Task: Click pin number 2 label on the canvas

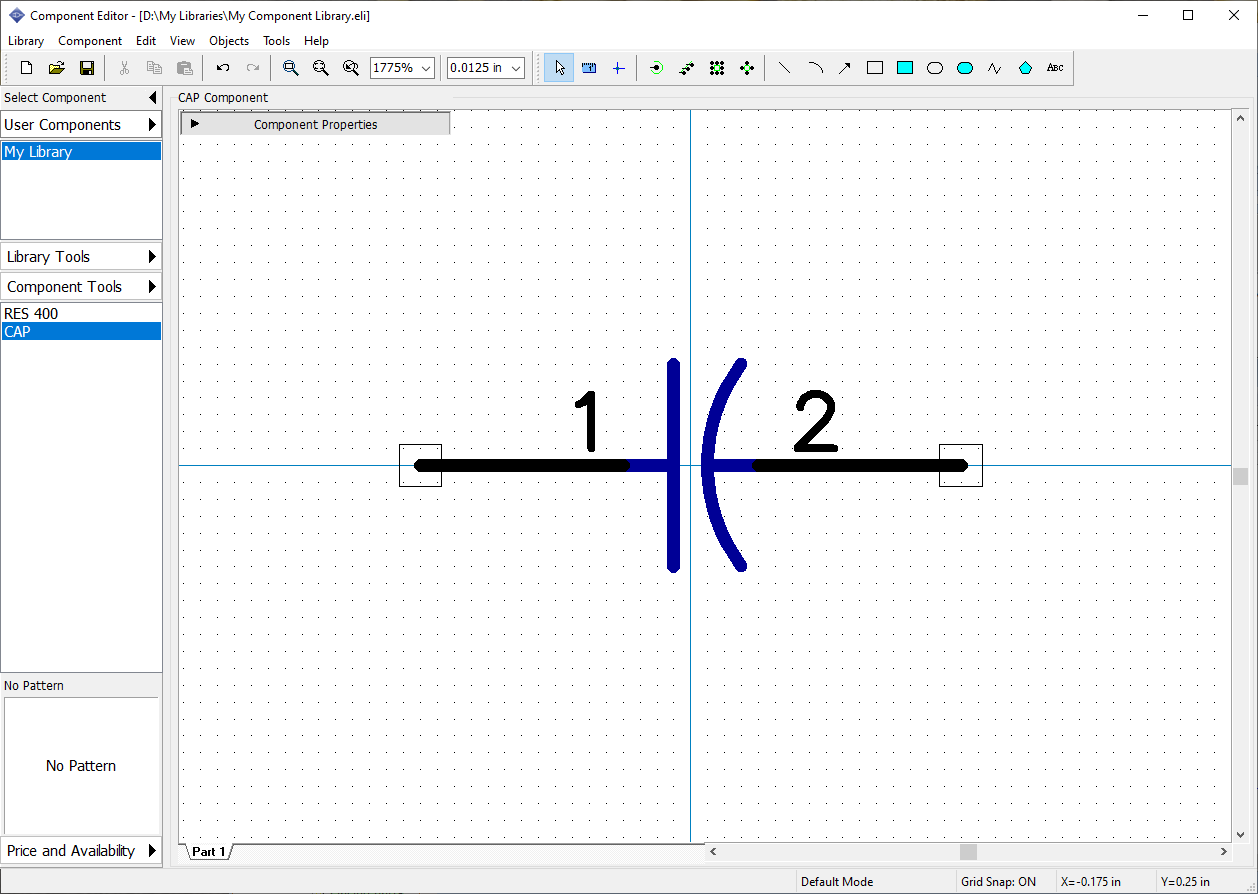Action: [x=815, y=420]
